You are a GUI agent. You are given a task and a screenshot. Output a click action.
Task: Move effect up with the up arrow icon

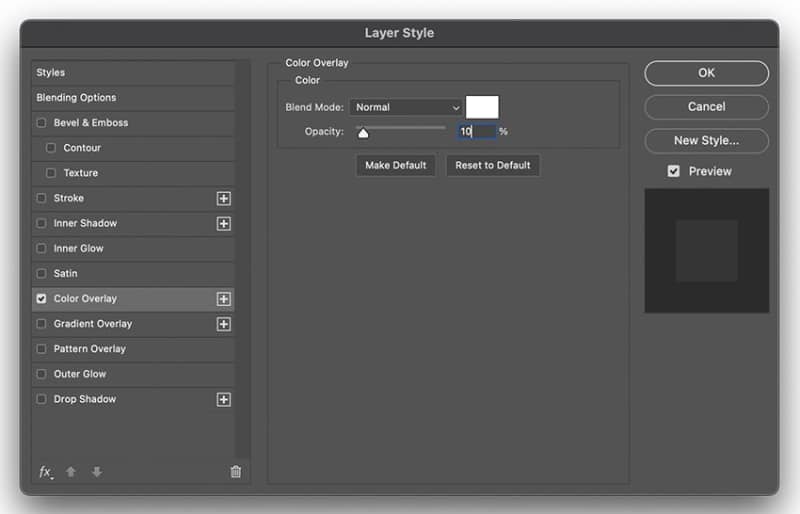coord(71,472)
